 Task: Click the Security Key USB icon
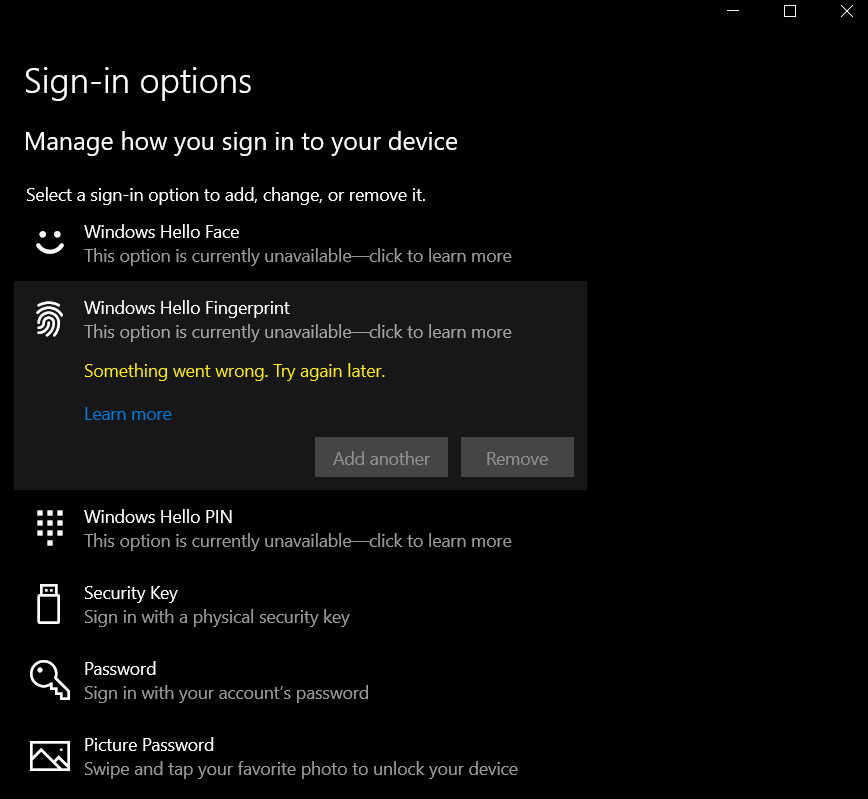[49, 604]
